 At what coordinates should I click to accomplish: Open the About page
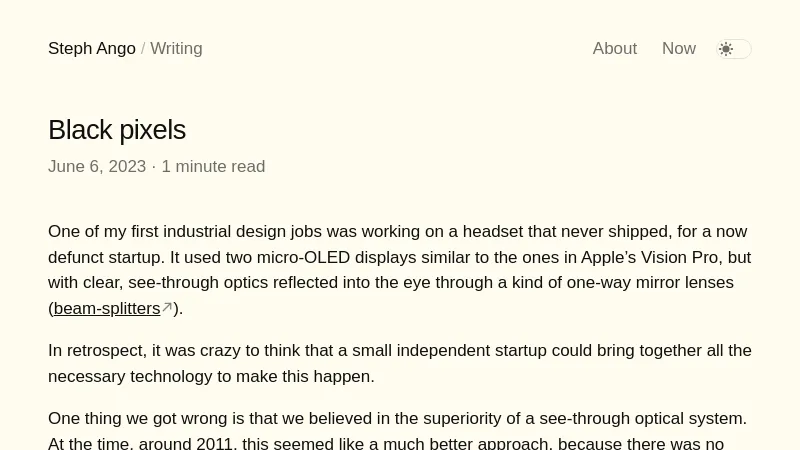tap(614, 49)
